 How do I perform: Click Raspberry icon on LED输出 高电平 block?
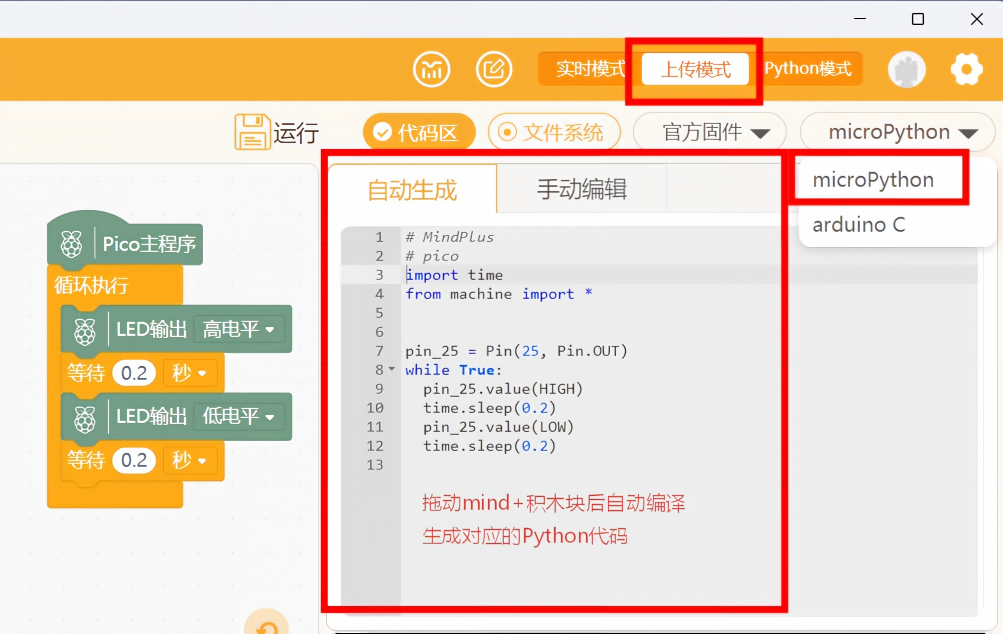coord(85,331)
